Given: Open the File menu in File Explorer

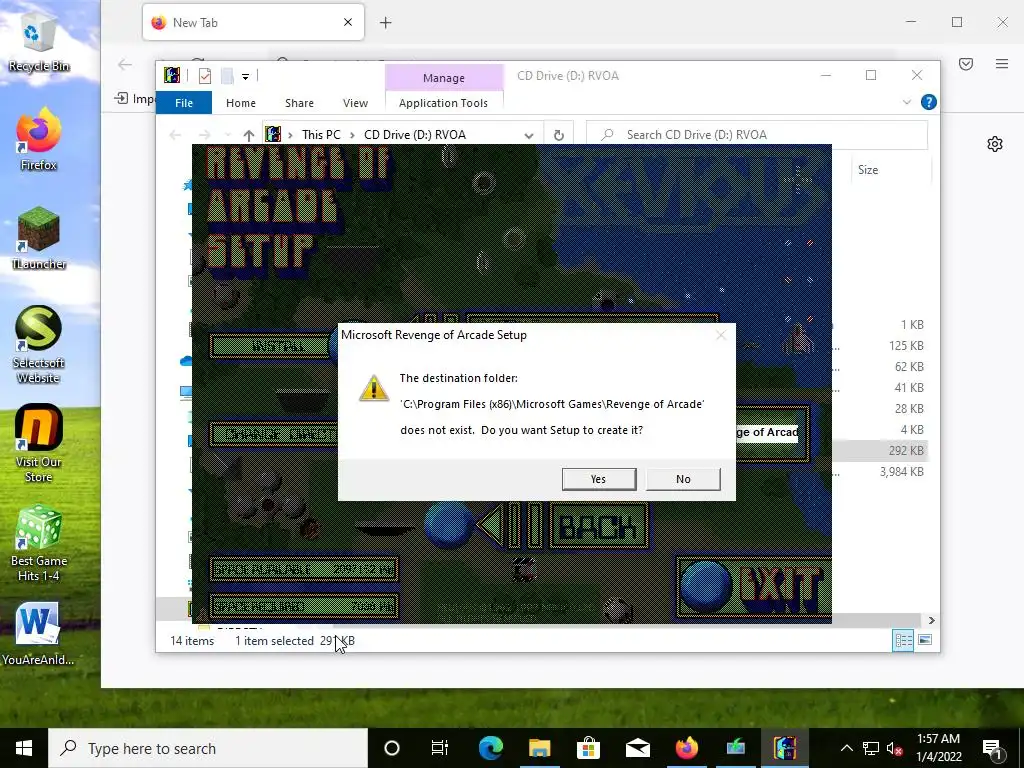Looking at the screenshot, I should tap(184, 103).
